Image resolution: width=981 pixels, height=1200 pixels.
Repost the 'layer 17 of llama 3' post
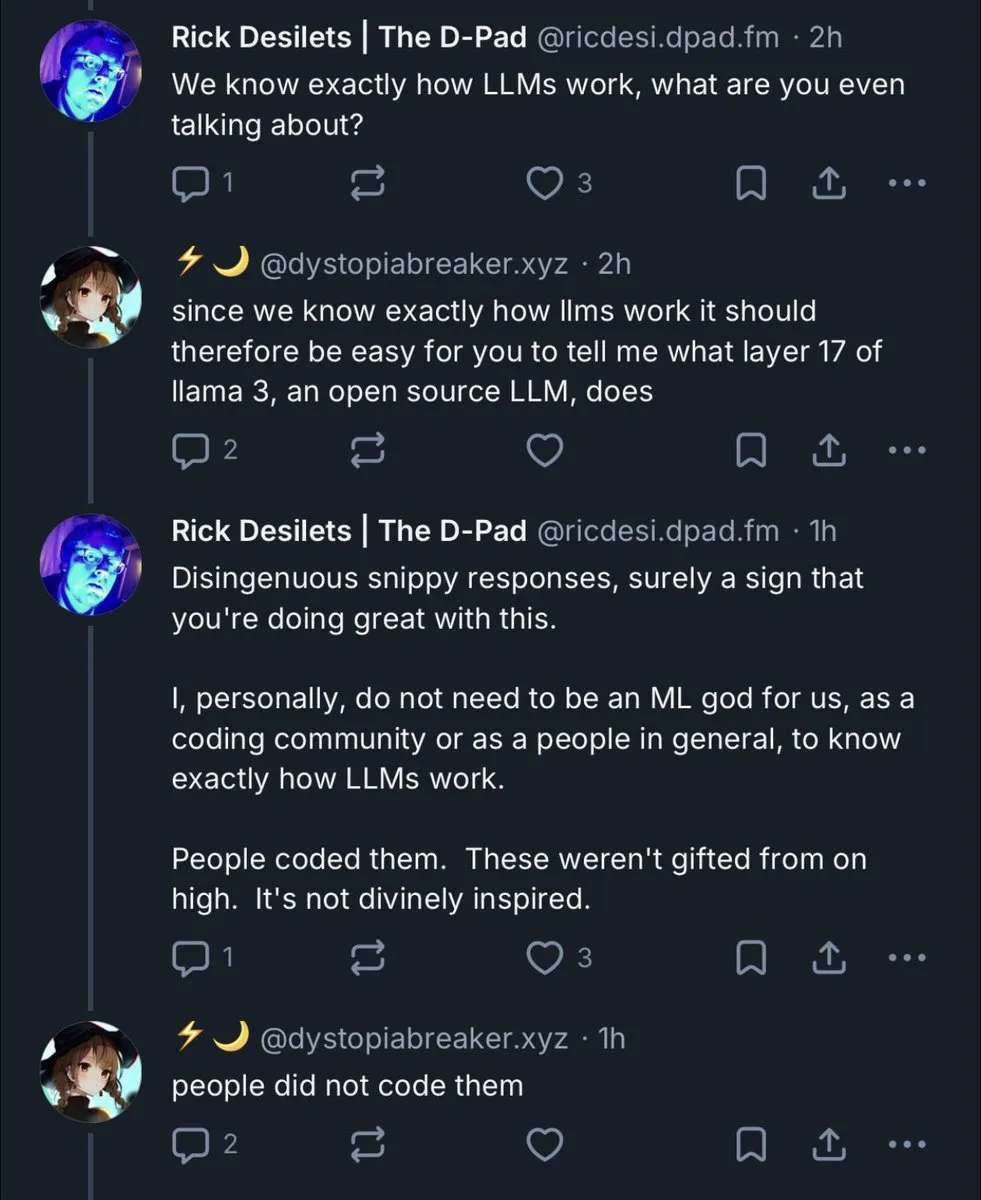(366, 451)
